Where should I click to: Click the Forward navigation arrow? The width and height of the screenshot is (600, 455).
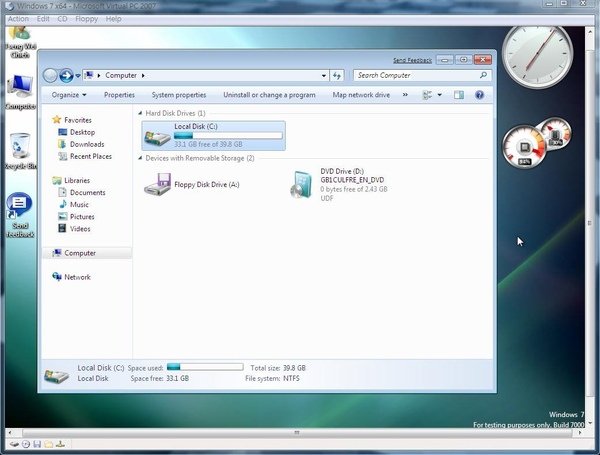click(x=66, y=75)
